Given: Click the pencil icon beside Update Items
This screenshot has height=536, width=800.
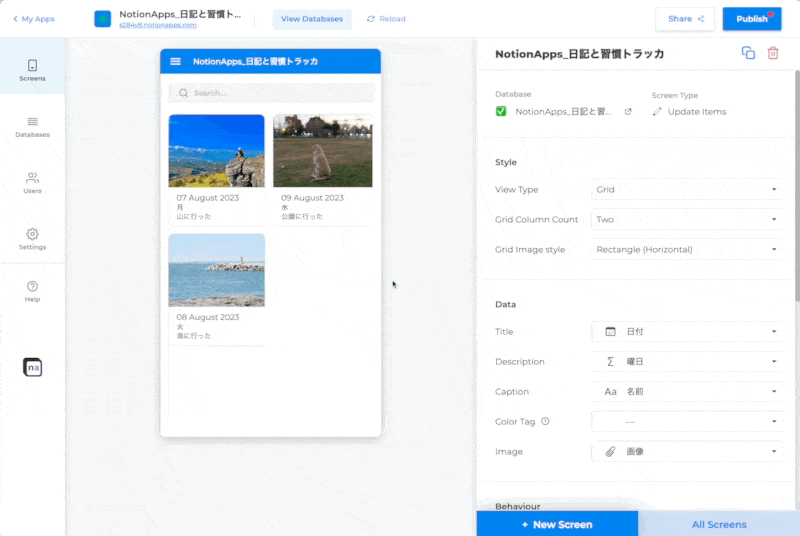Looking at the screenshot, I should [x=657, y=112].
